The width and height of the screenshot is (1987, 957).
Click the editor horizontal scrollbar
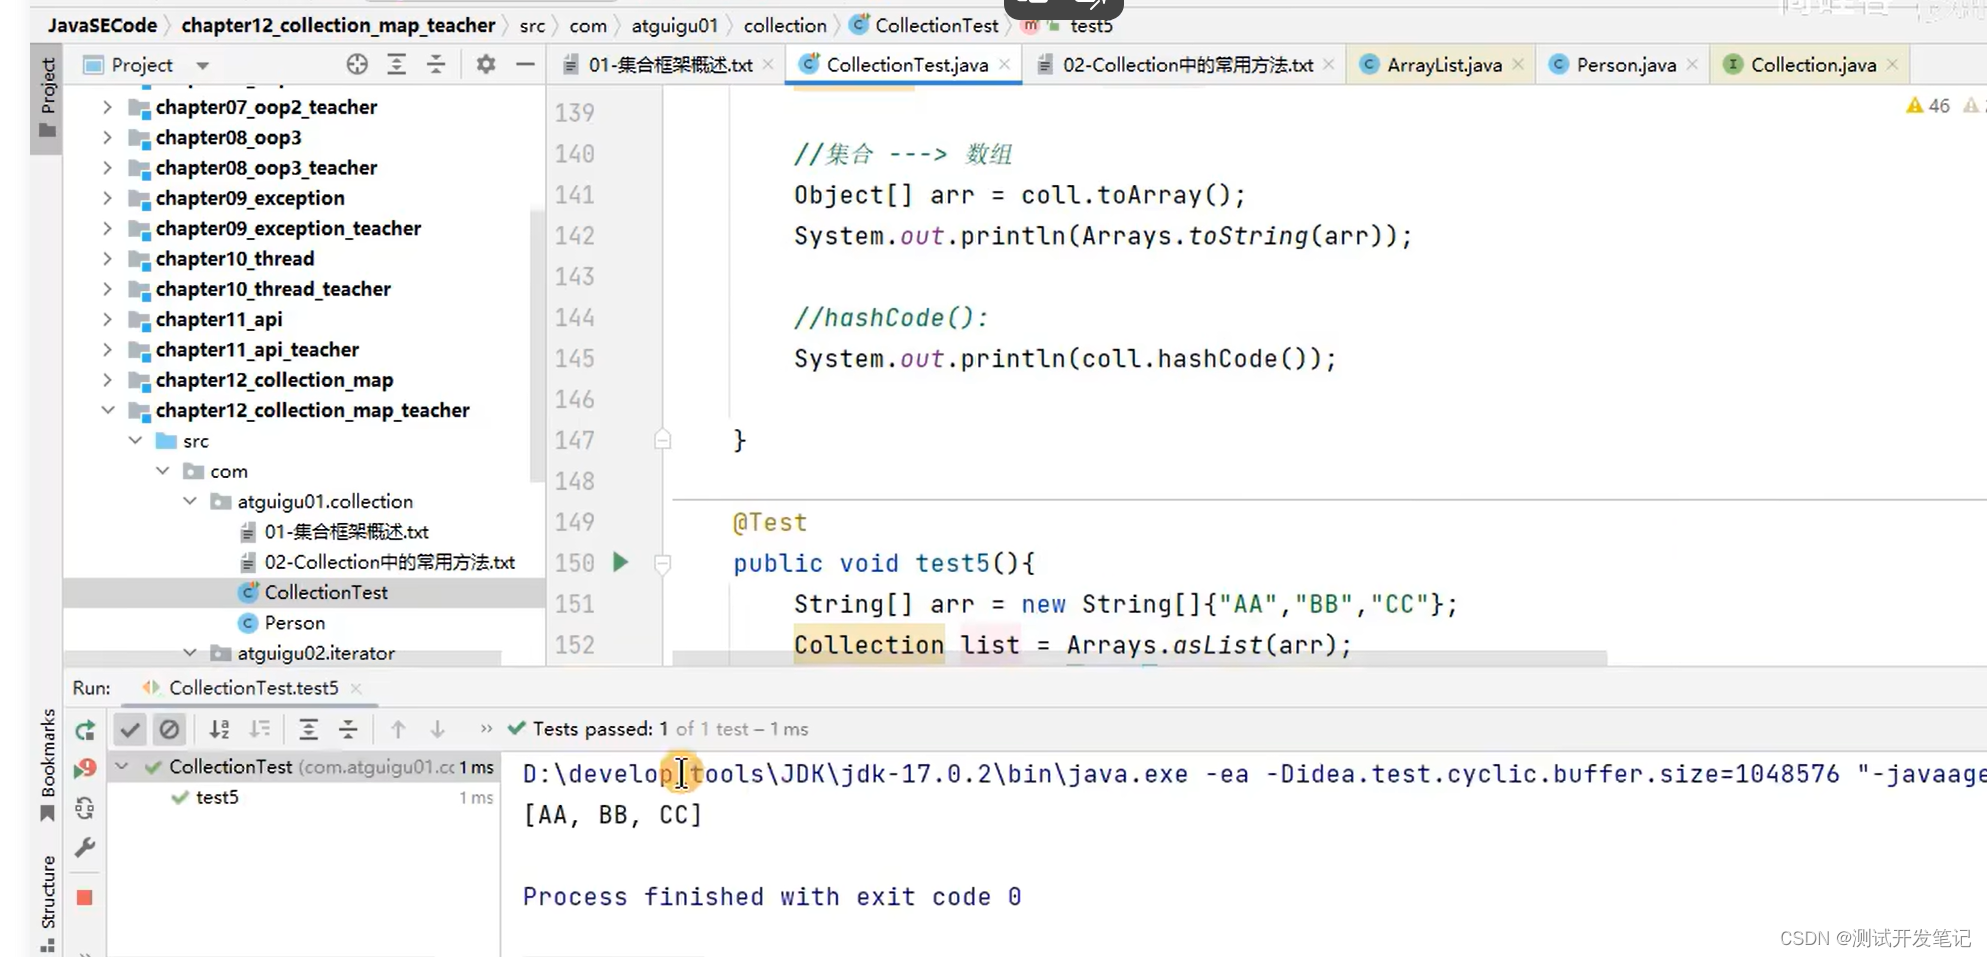coord(1140,657)
